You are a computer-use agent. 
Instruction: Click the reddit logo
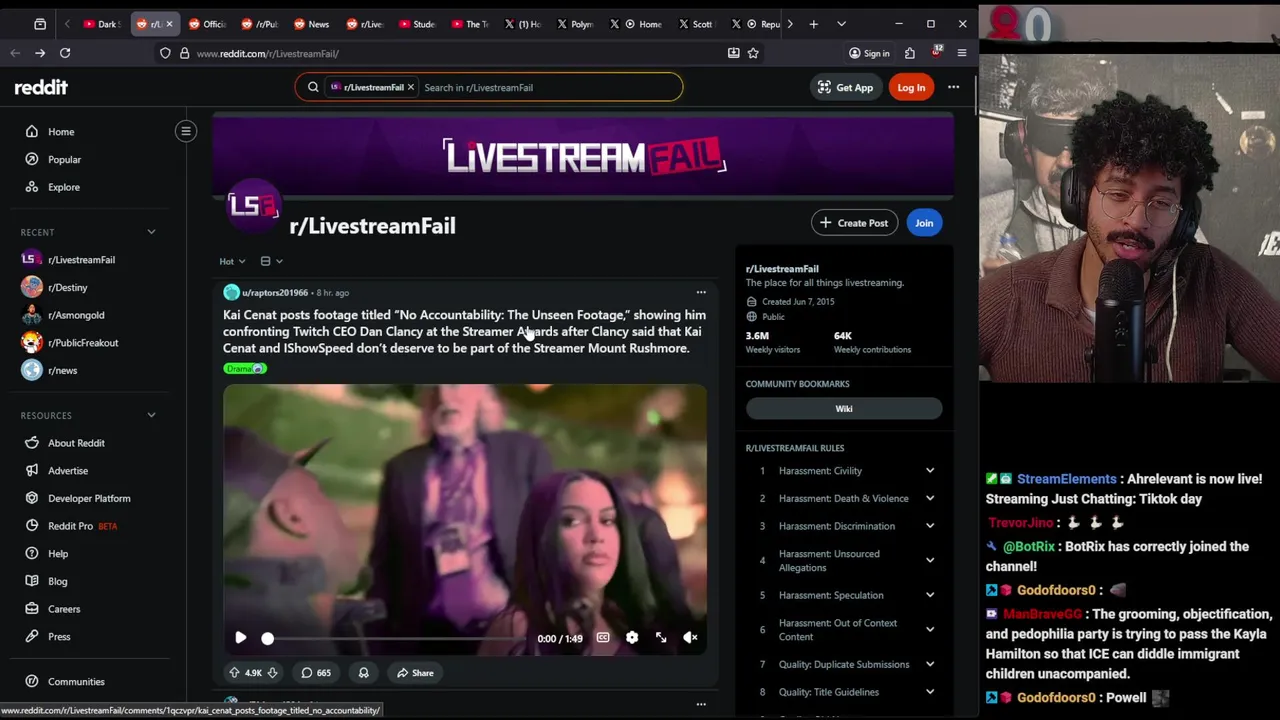tap(41, 88)
